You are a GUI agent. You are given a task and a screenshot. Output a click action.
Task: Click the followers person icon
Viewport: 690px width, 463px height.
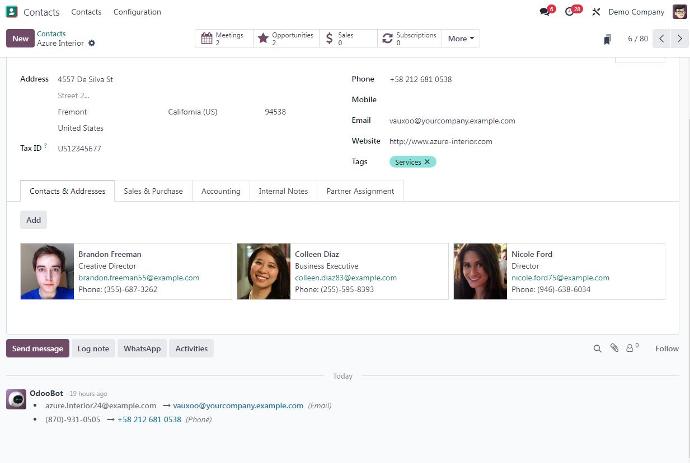630,348
